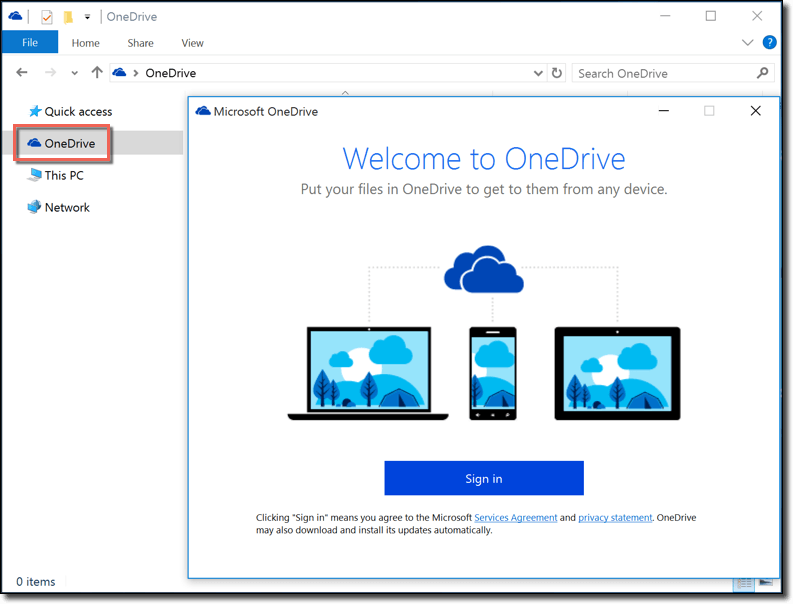Switch to the Share ribbon tab
Screen dimensions: 793x604
[x=140, y=43]
